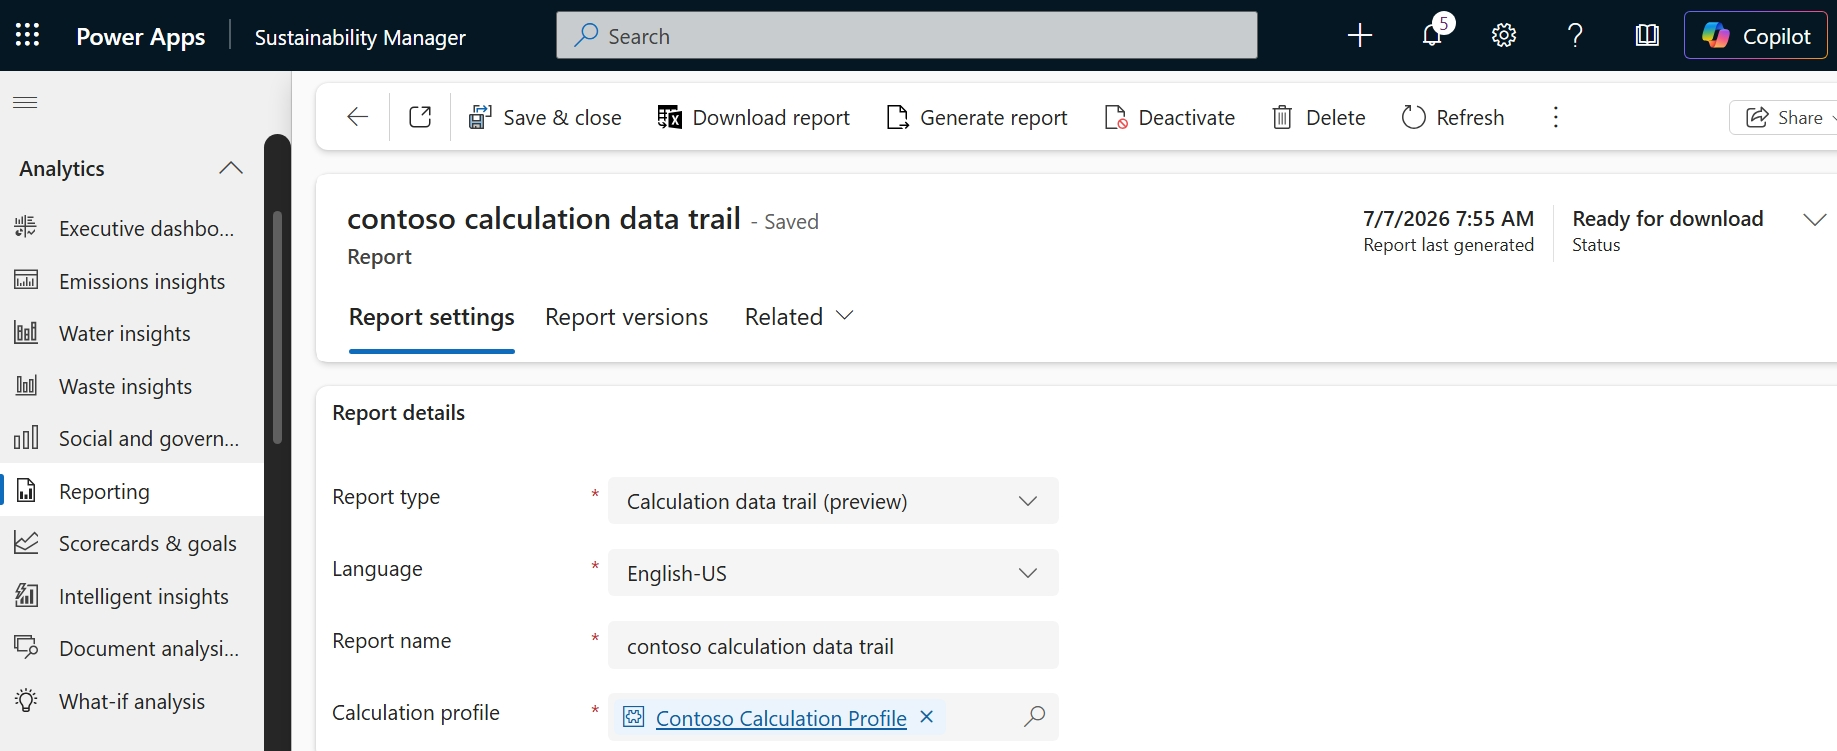
Task: Deactivate the report
Action: pyautogui.click(x=1169, y=117)
